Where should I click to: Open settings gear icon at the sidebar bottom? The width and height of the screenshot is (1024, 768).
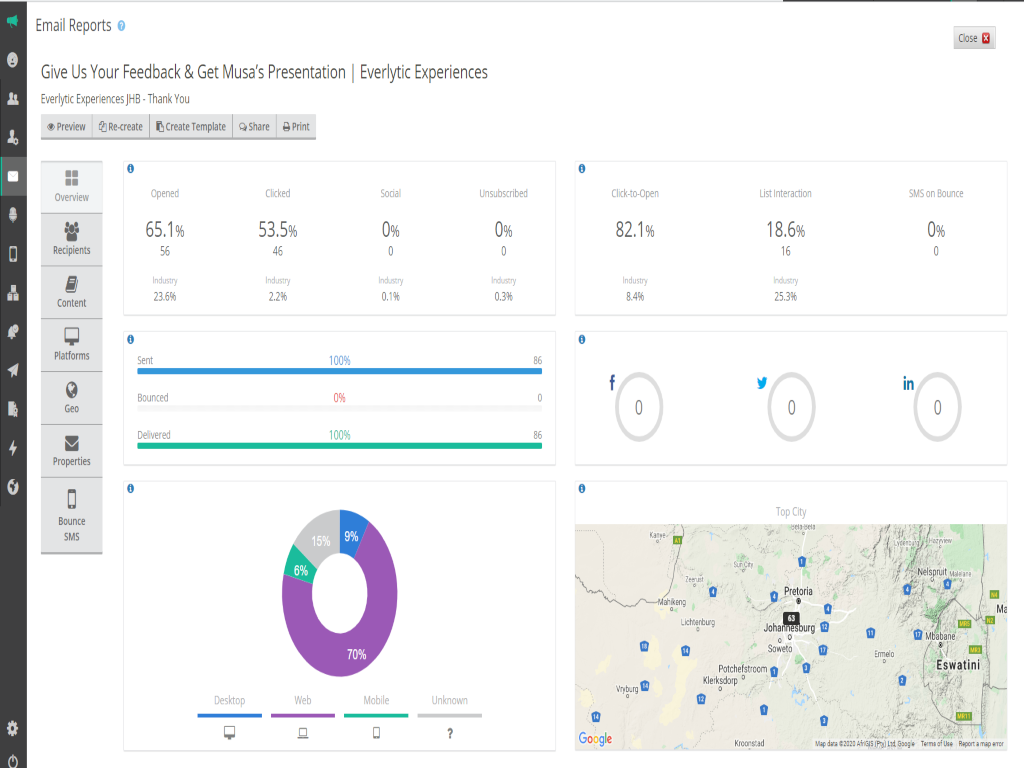[13, 728]
